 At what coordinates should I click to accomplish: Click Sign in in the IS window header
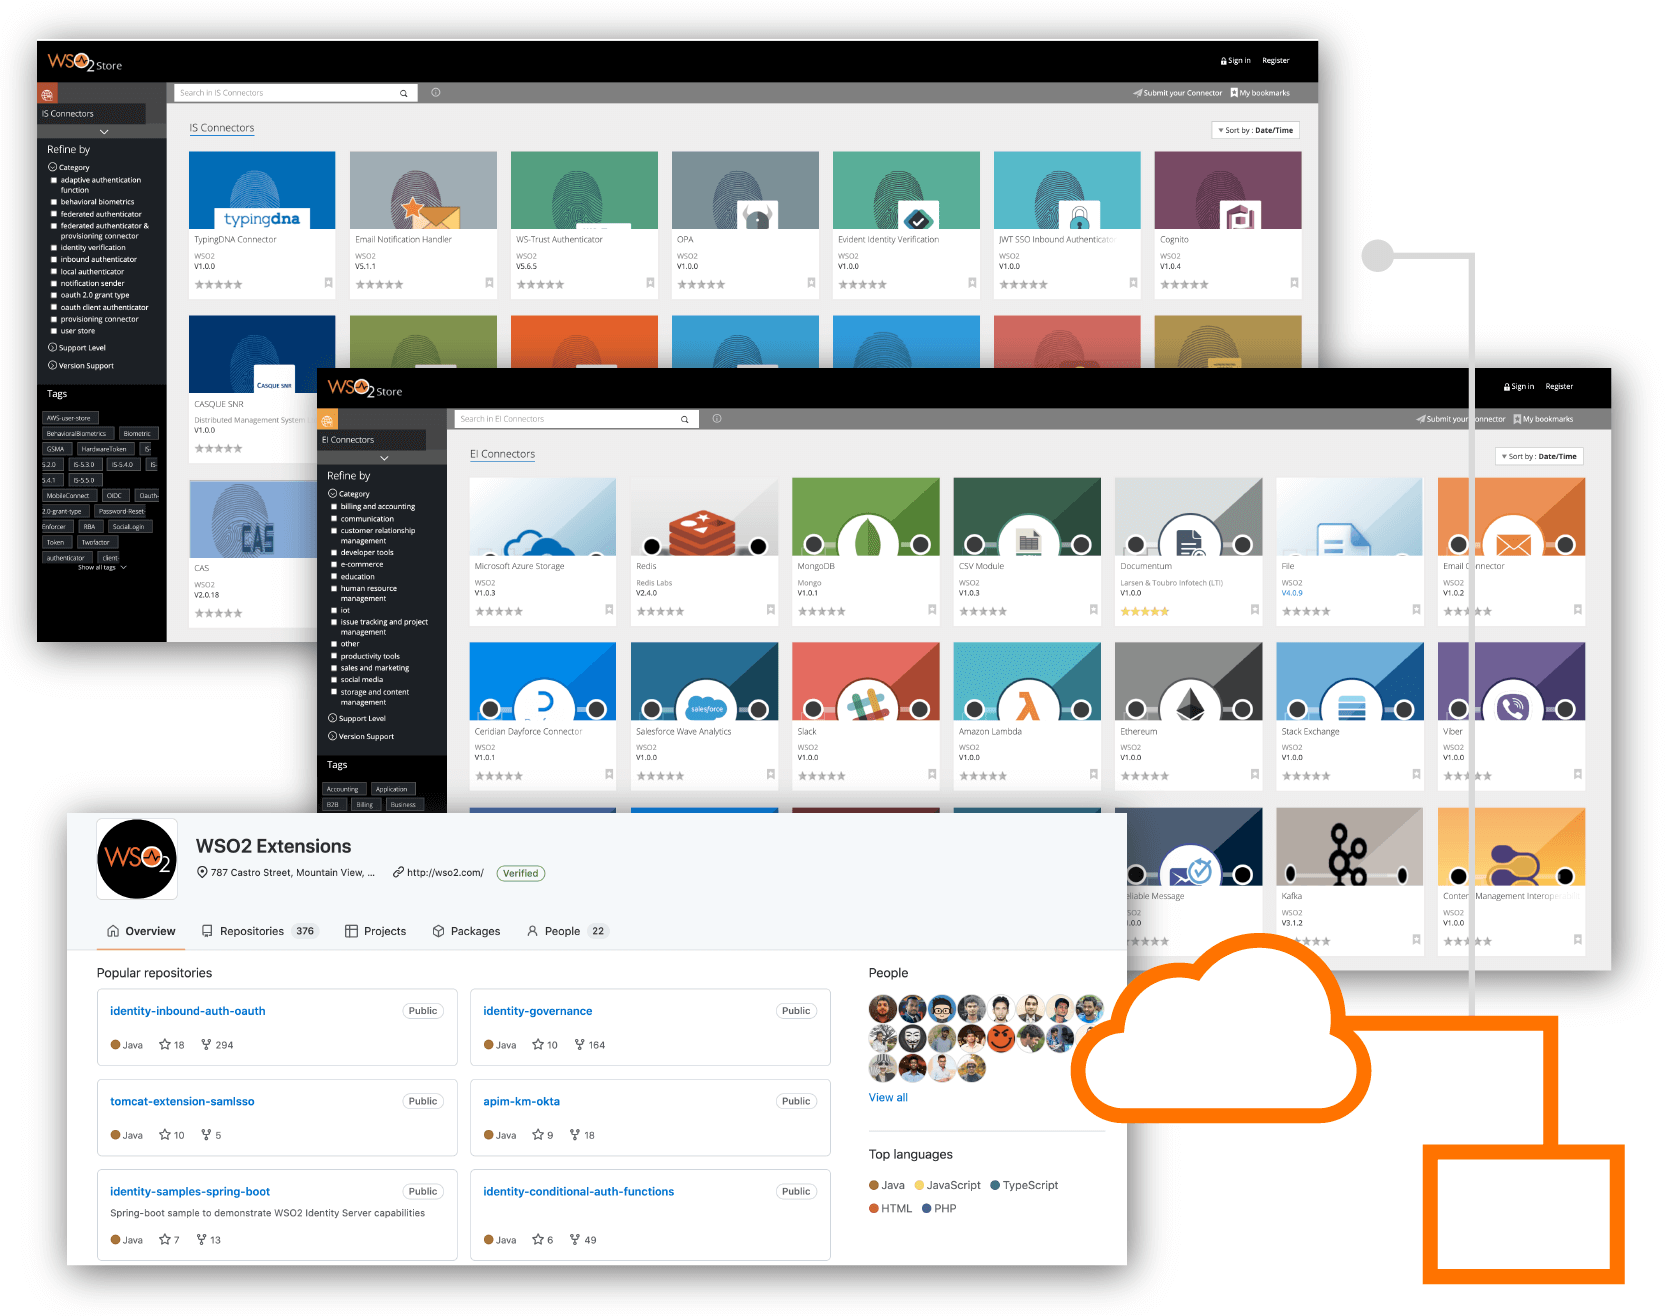tap(1236, 61)
